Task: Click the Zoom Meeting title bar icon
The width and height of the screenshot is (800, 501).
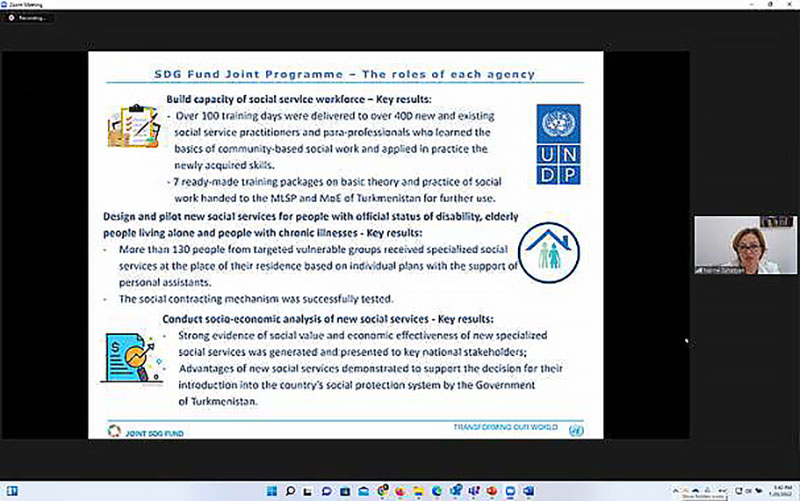Action: tap(7, 5)
